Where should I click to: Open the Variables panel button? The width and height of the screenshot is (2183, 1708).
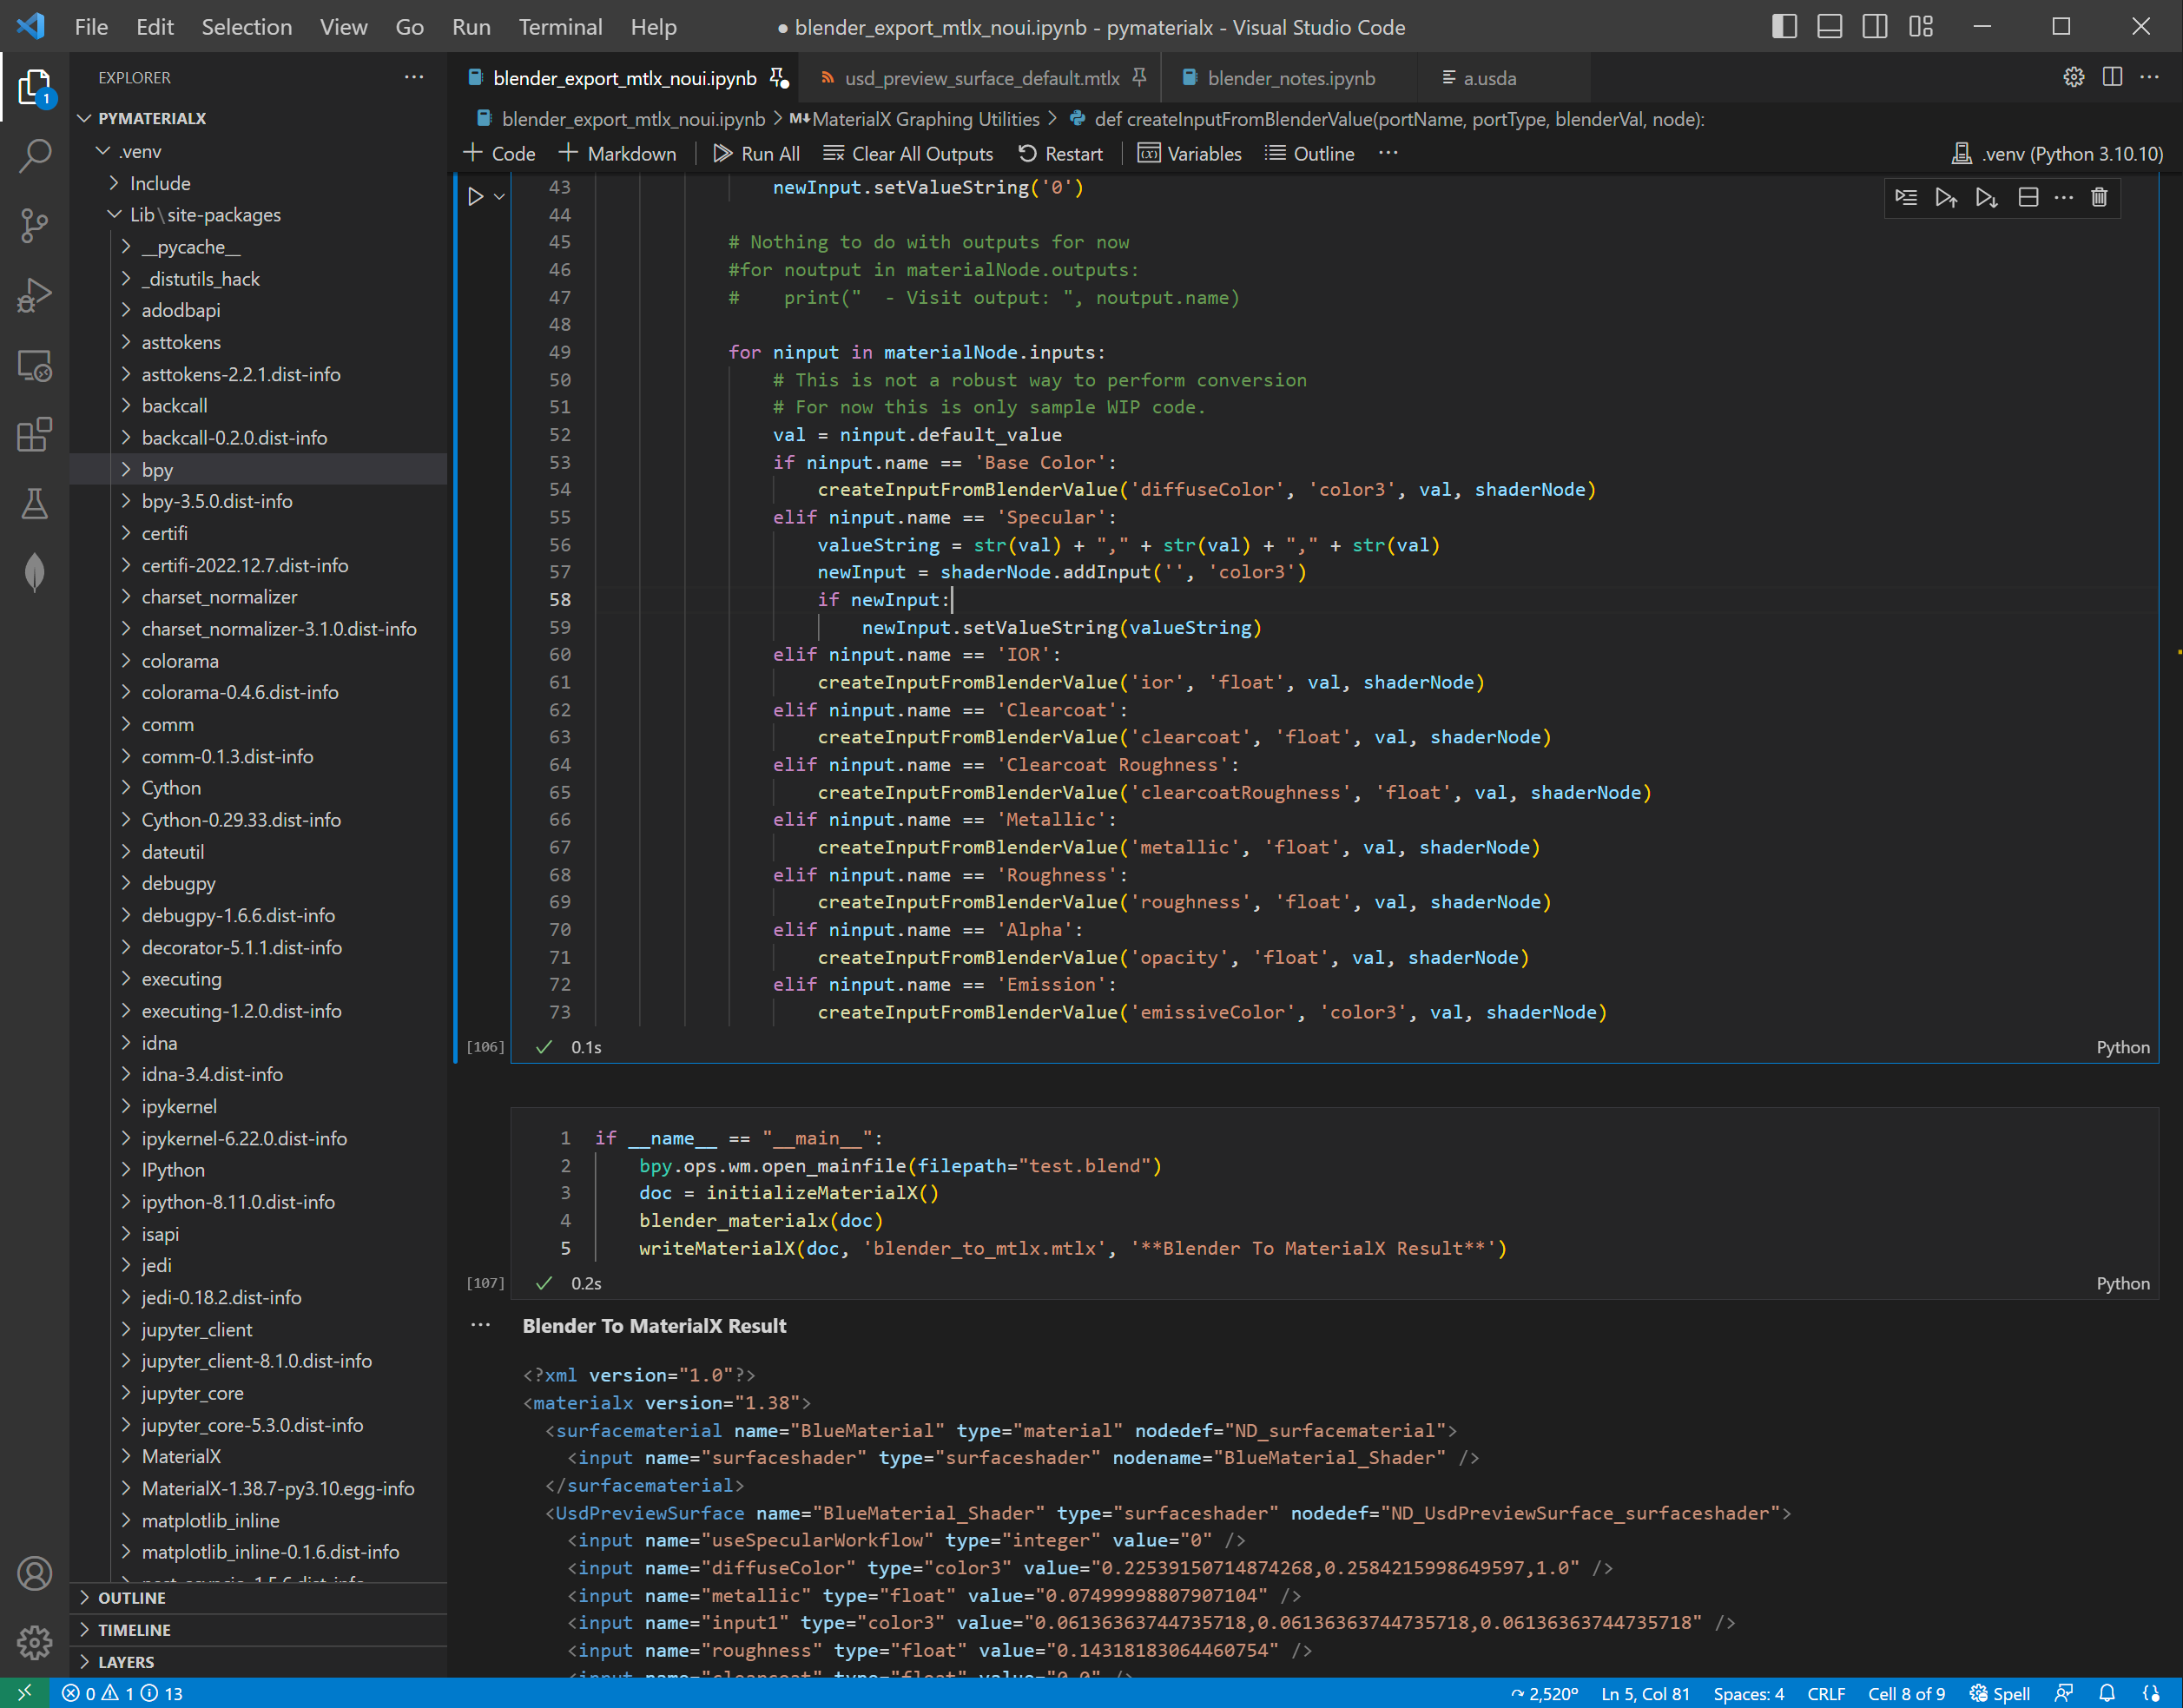(x=1190, y=154)
